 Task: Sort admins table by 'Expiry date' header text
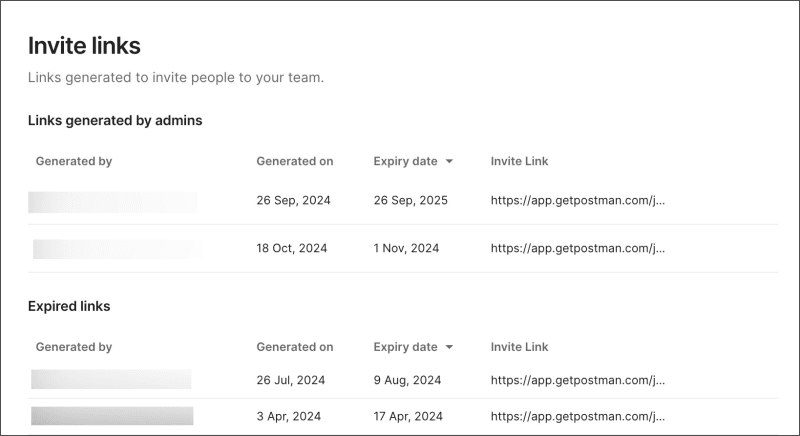click(x=405, y=161)
